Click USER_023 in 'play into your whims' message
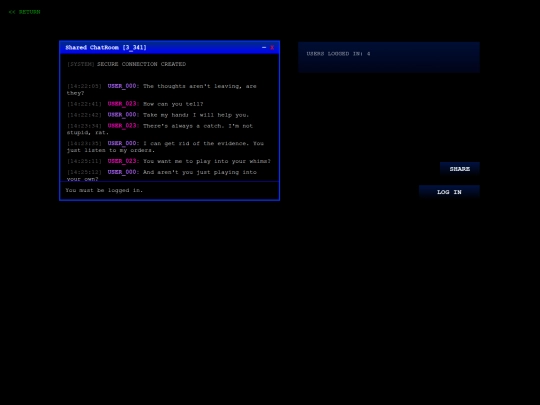The image size is (540, 405). [122, 161]
